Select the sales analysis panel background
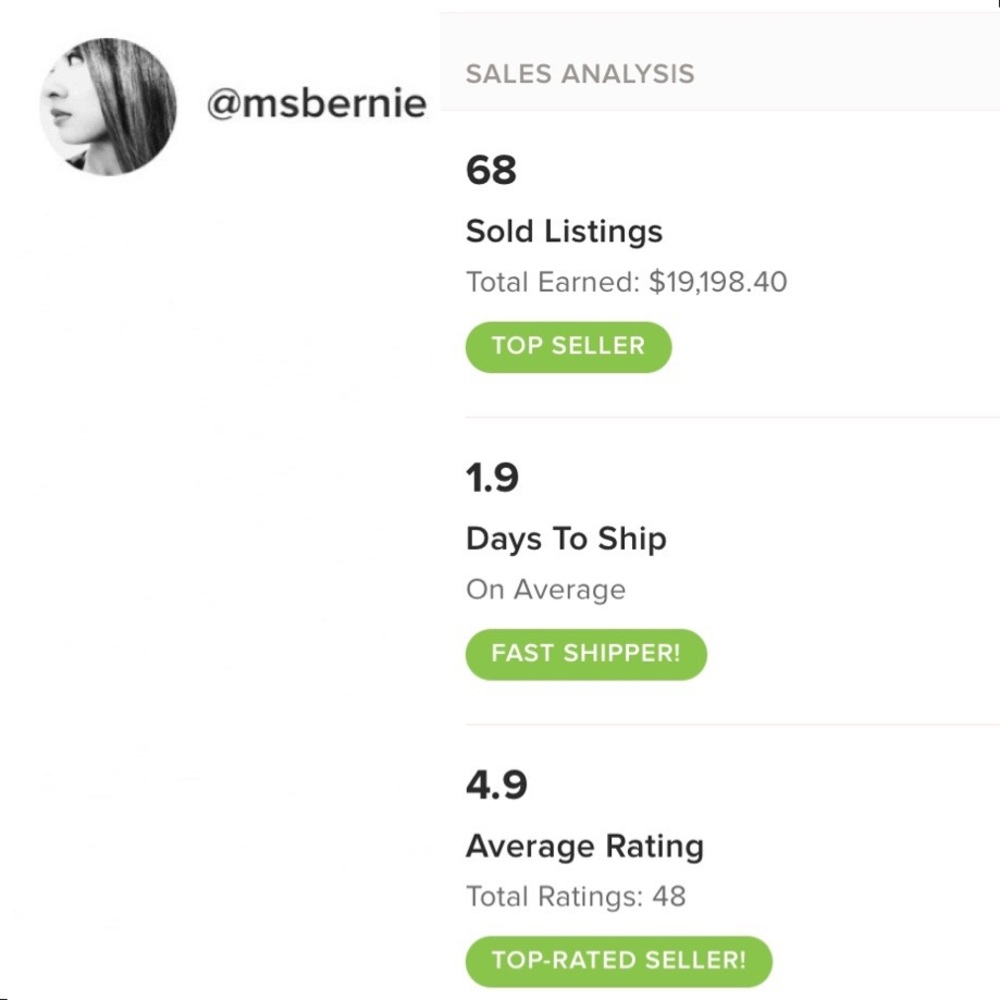 (850, 500)
